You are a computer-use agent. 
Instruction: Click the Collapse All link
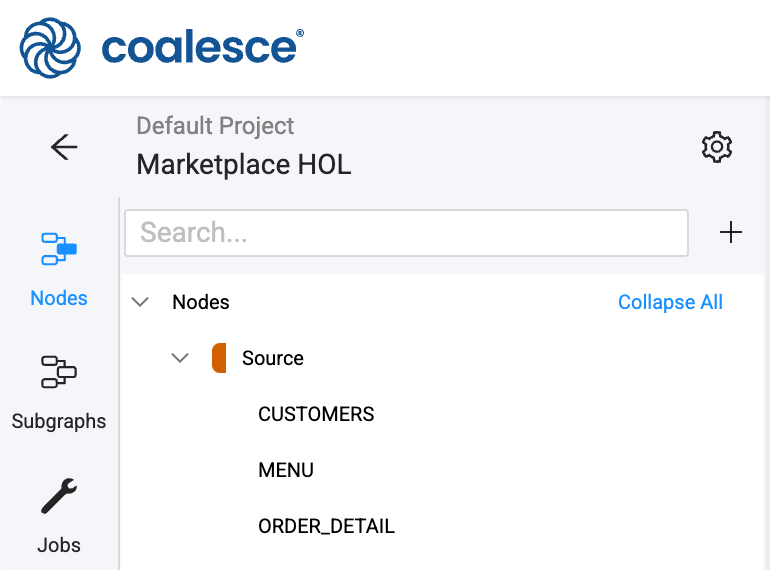point(670,302)
